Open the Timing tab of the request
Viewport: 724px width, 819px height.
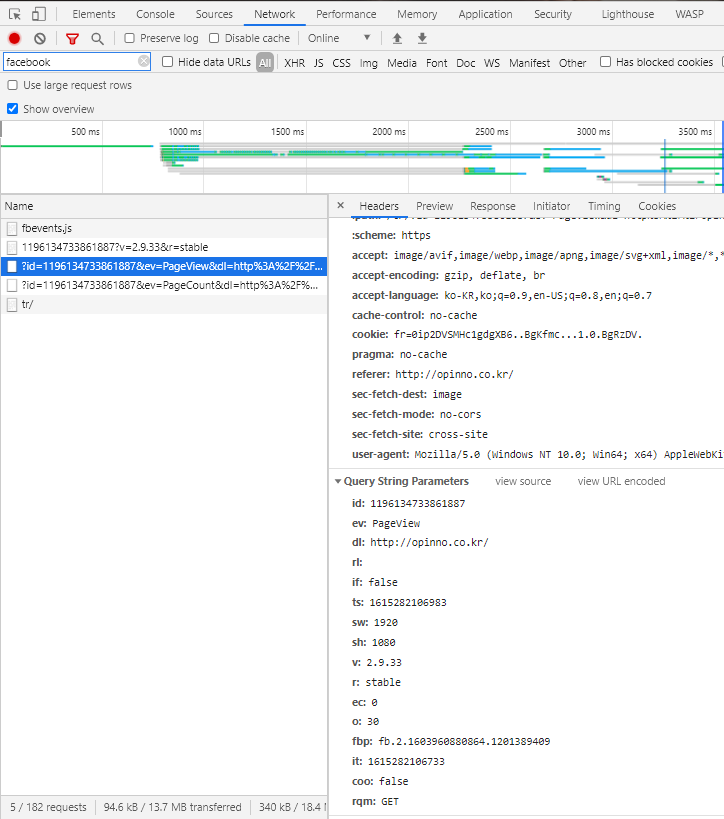point(604,206)
